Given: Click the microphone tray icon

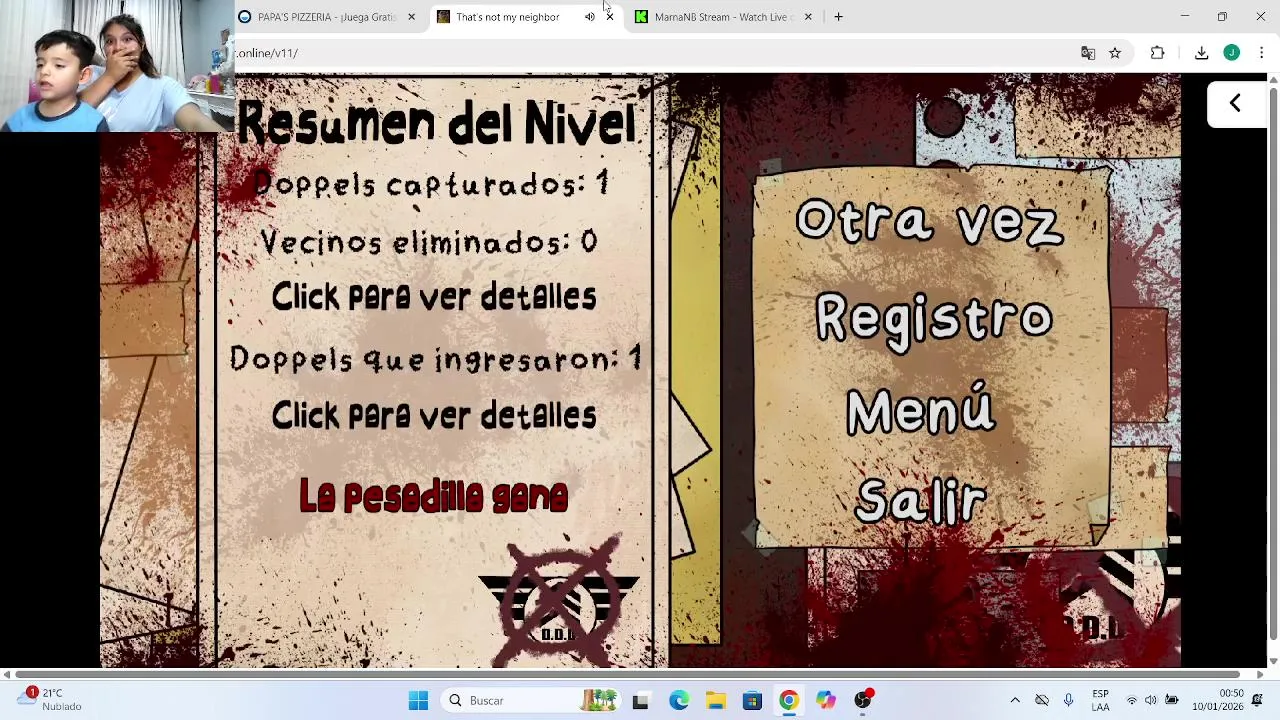Looking at the screenshot, I should (x=1068, y=700).
